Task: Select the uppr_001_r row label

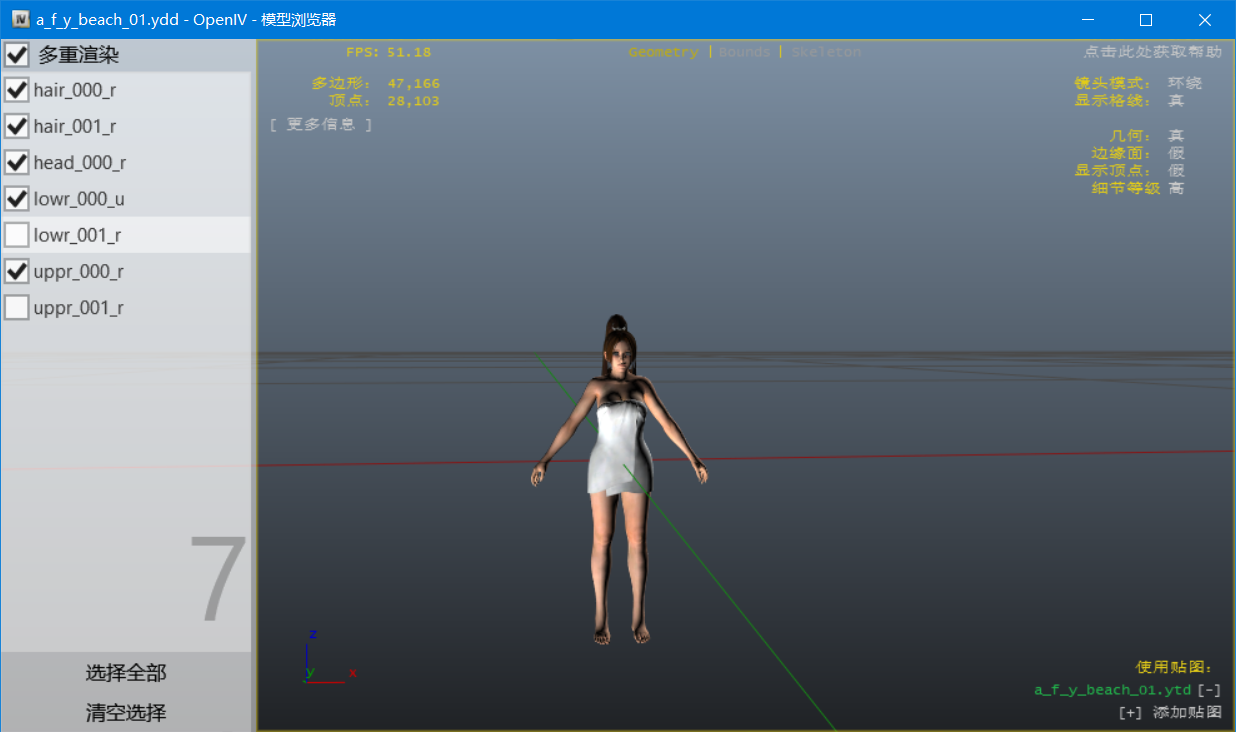Action: tap(79, 307)
